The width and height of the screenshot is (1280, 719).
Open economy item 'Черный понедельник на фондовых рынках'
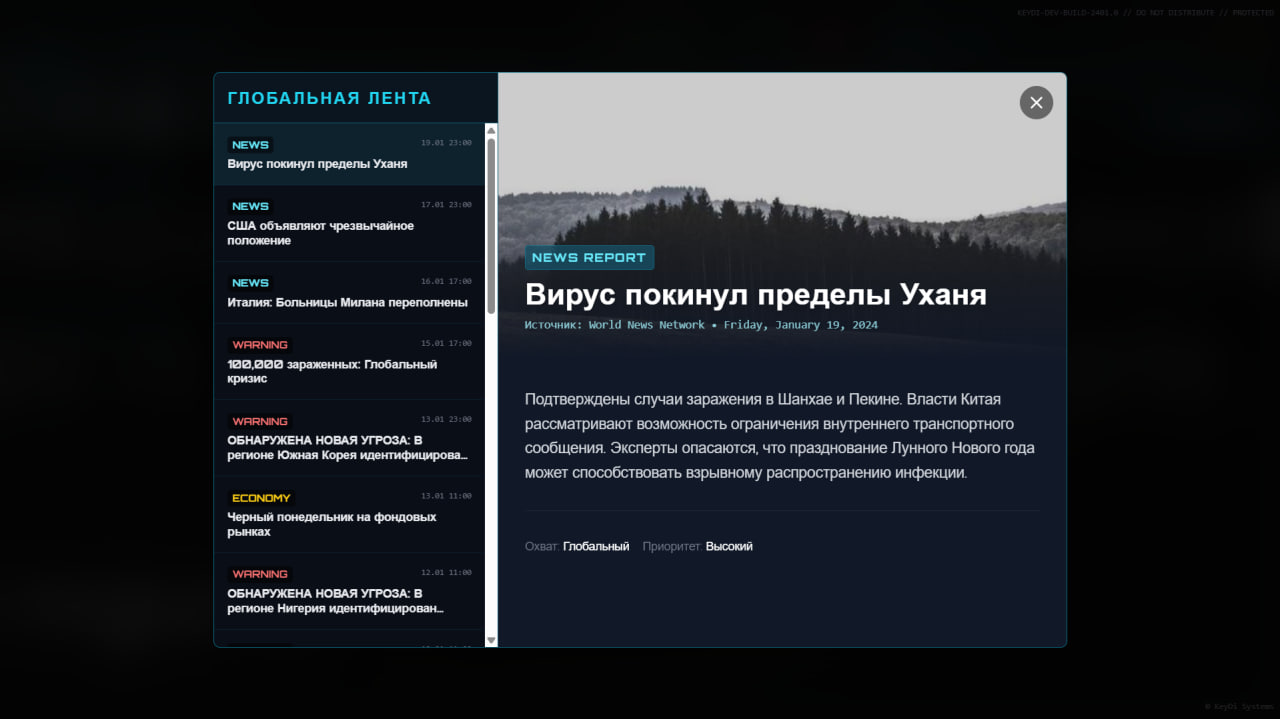(x=349, y=514)
